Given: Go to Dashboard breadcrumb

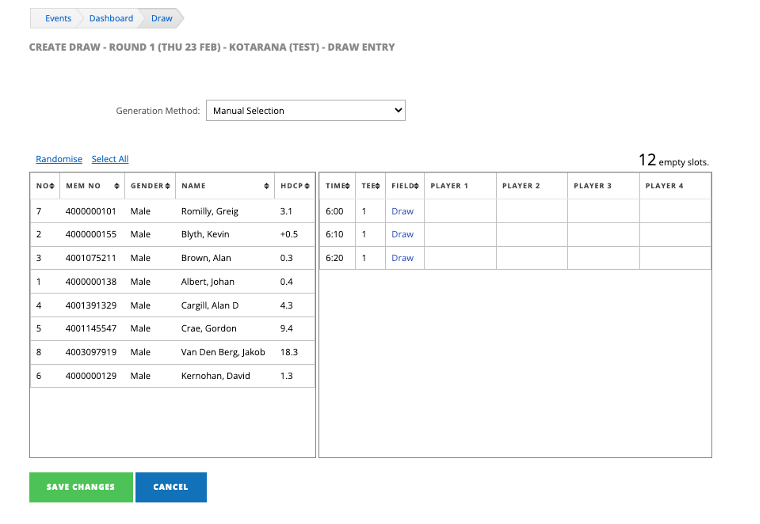Looking at the screenshot, I should click(111, 18).
